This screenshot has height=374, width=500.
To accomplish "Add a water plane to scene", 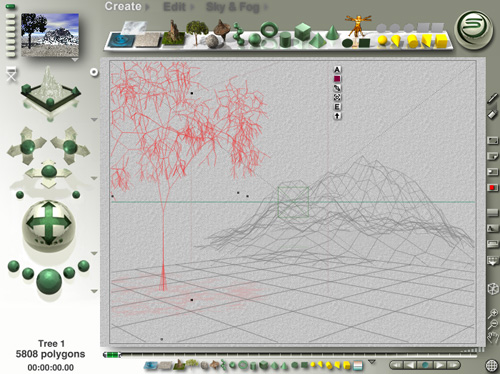I will click(122, 40).
